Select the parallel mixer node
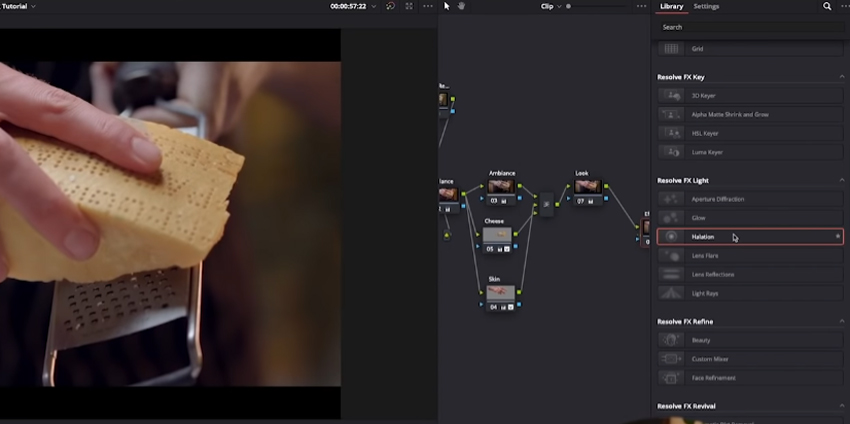 coord(547,205)
